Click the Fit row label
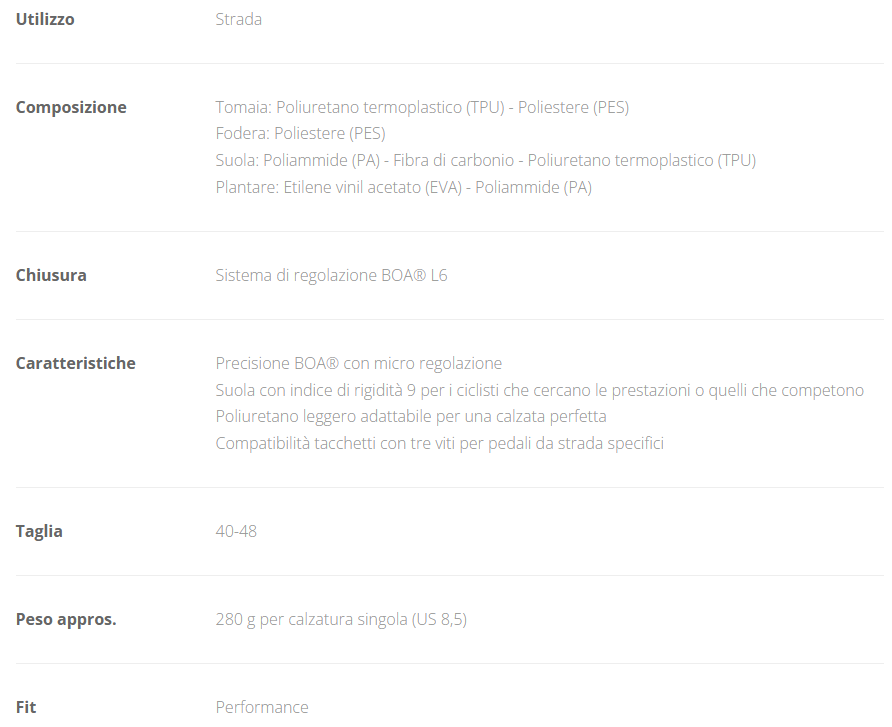Screen dimensions: 892x727 point(26,707)
